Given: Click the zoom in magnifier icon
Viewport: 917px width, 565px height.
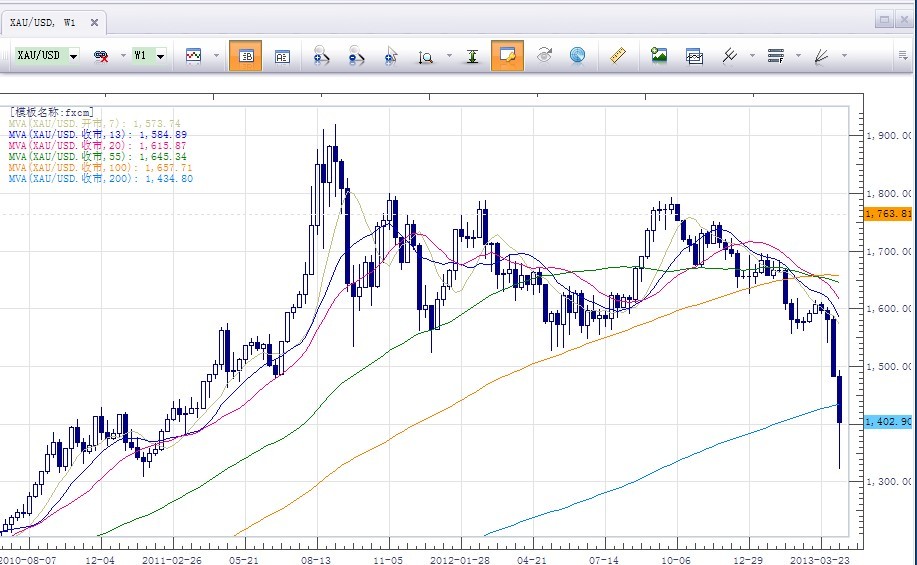Looking at the screenshot, I should click(x=322, y=56).
